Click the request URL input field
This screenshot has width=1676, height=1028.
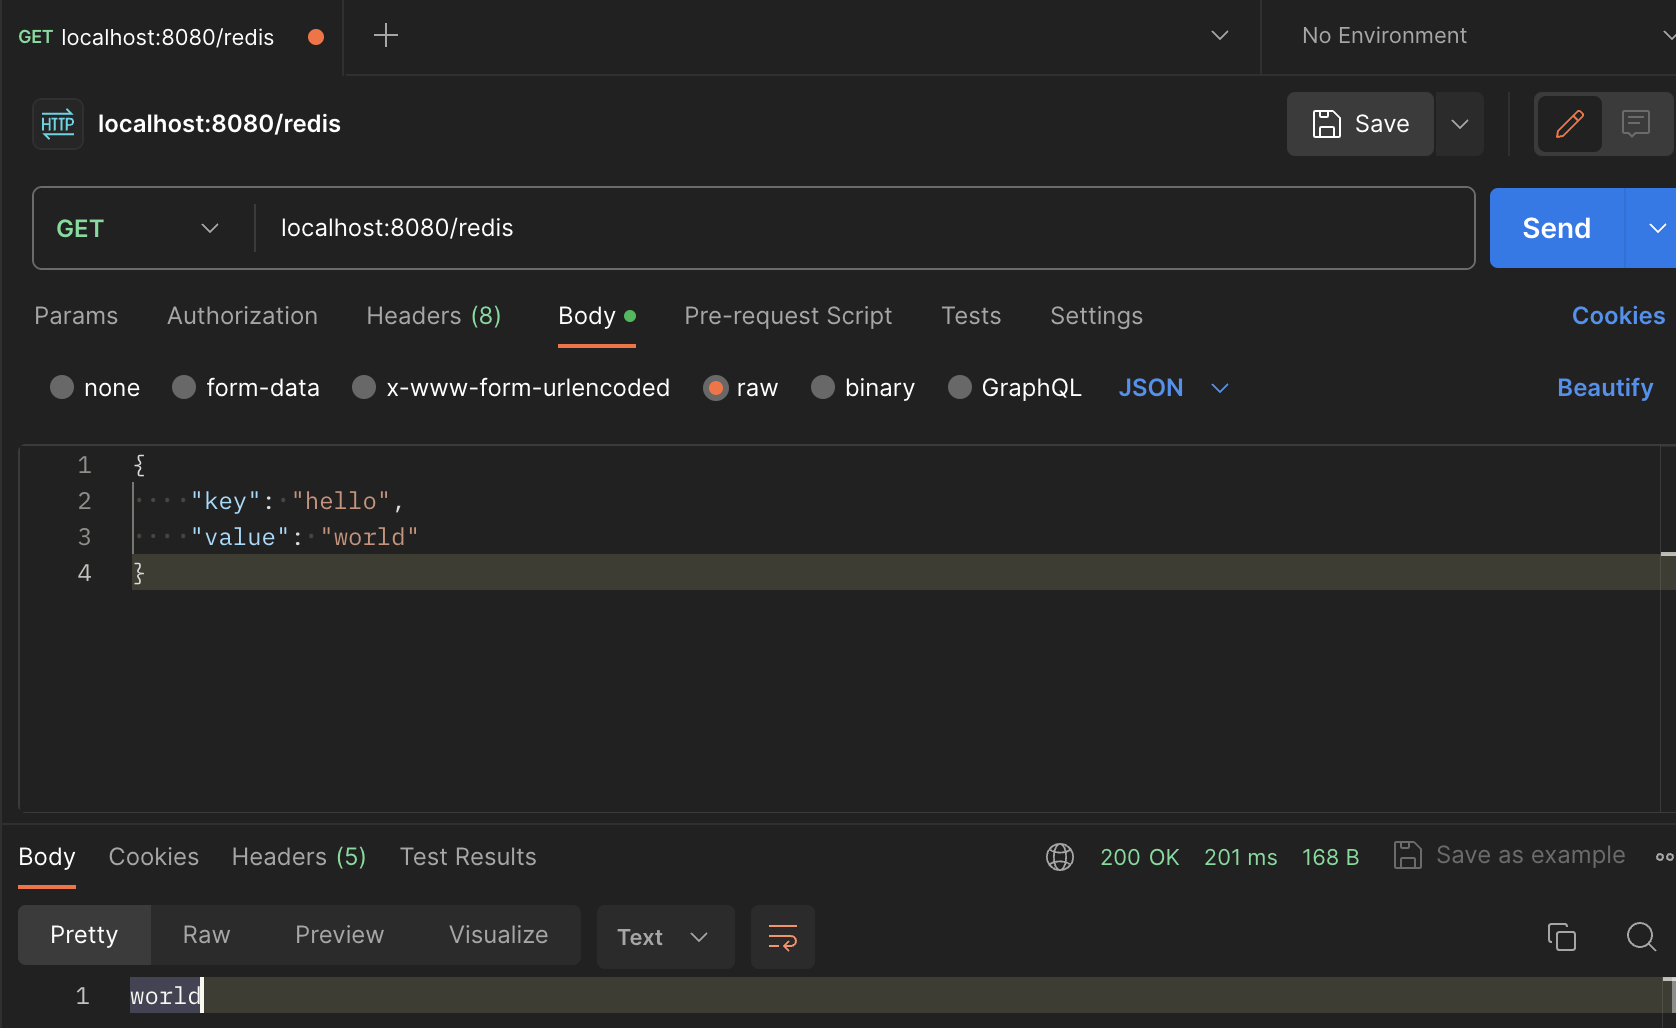tap(860, 228)
